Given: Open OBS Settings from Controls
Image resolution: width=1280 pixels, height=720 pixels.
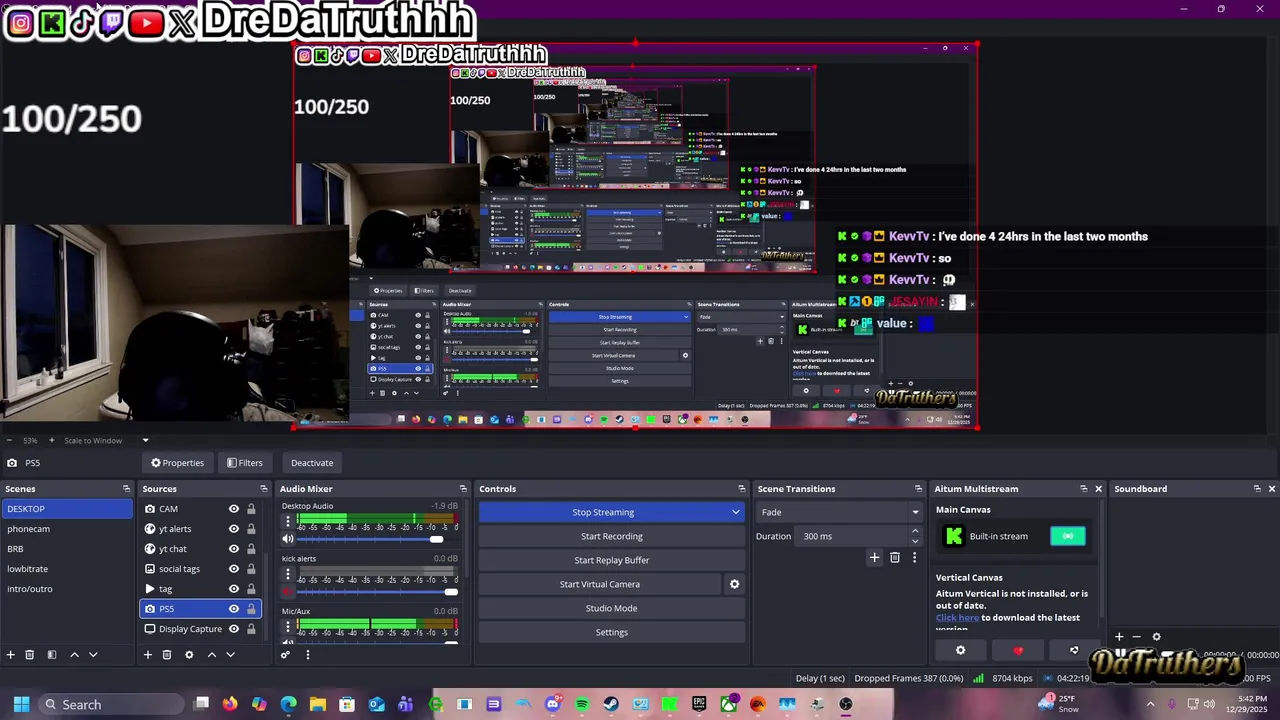Looking at the screenshot, I should click(x=611, y=632).
